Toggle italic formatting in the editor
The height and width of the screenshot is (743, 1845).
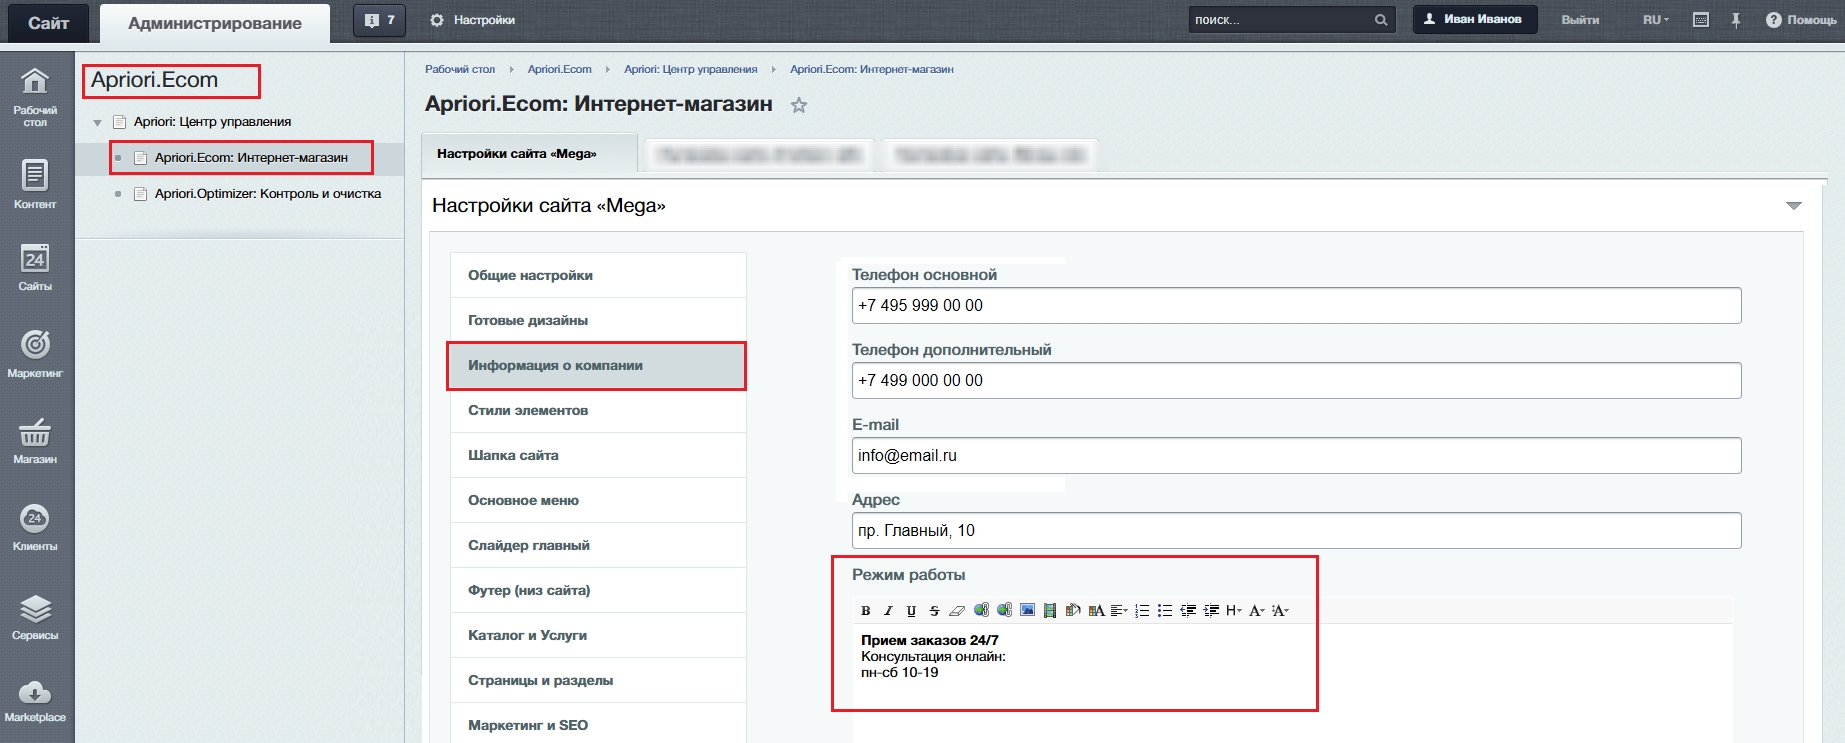pyautogui.click(x=888, y=610)
